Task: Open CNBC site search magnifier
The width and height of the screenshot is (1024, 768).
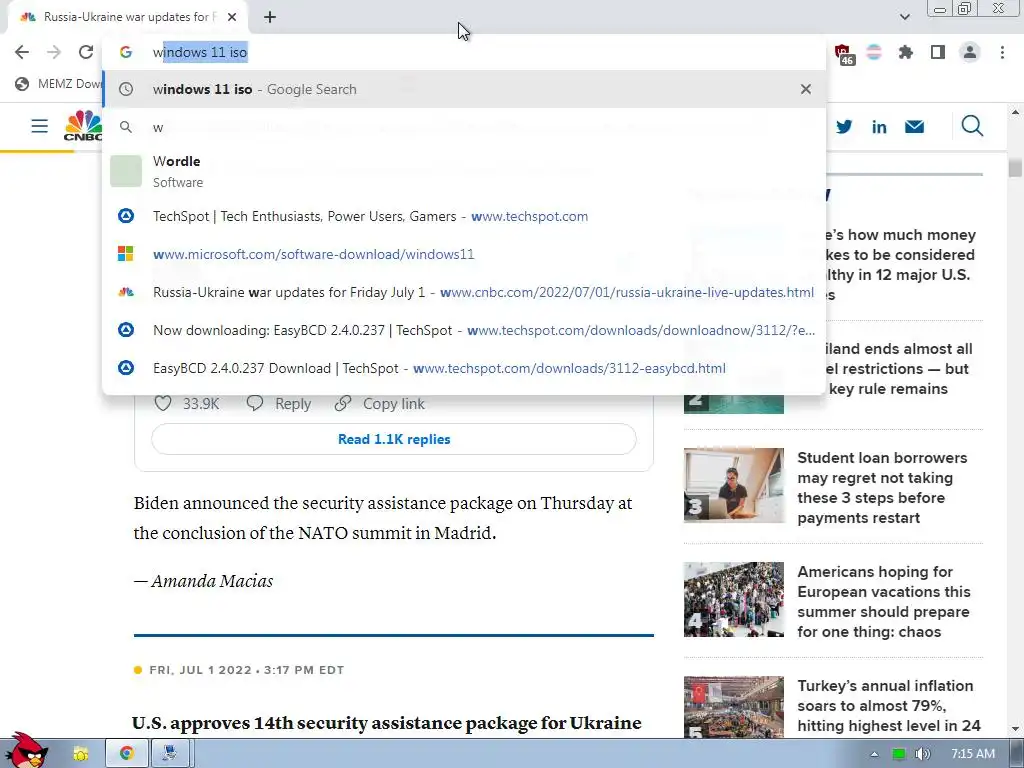Action: click(972, 125)
